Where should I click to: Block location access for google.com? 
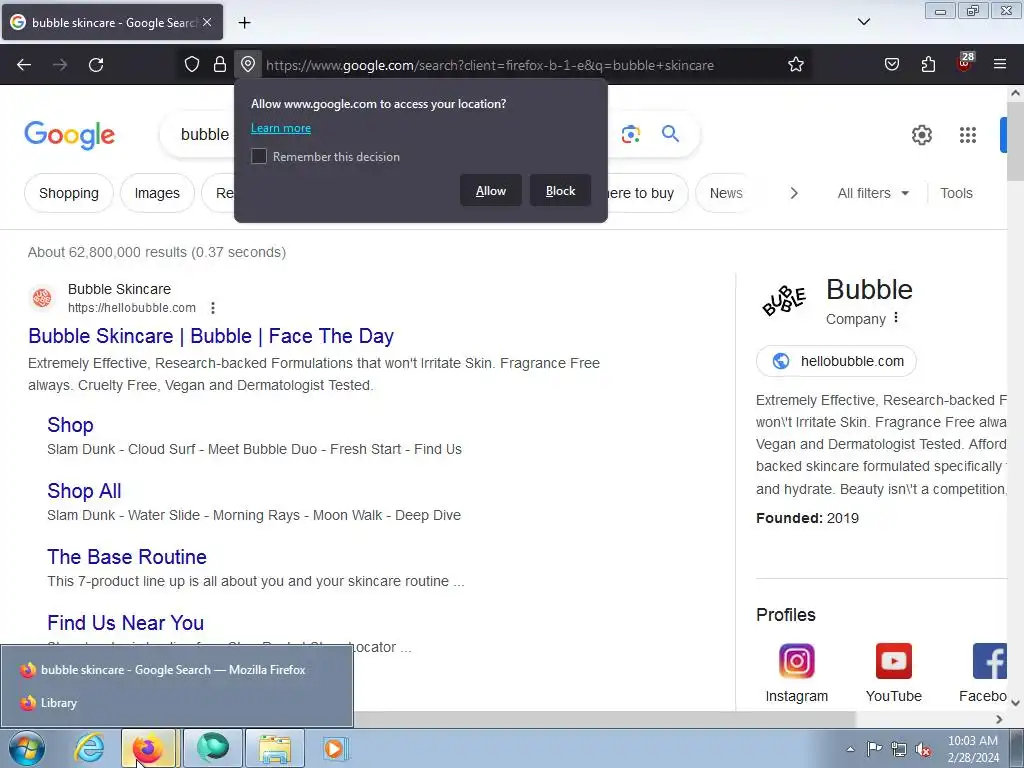tap(560, 191)
